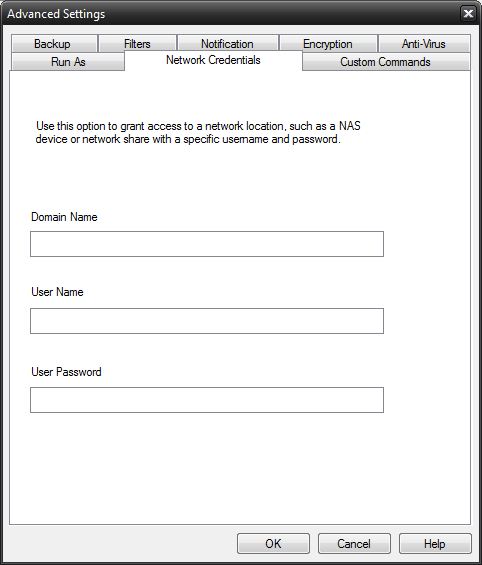This screenshot has width=482, height=565.
Task: Switch to the Run As tab
Action: click(68, 62)
